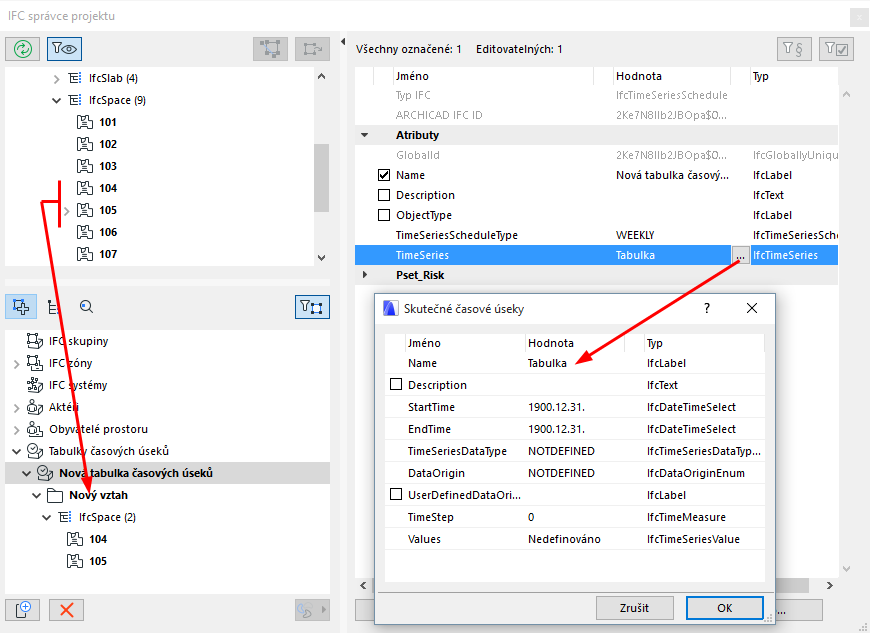Viewport: 870px width, 633px height.
Task: Open the filter properties by scheme button
Action: coord(794,49)
